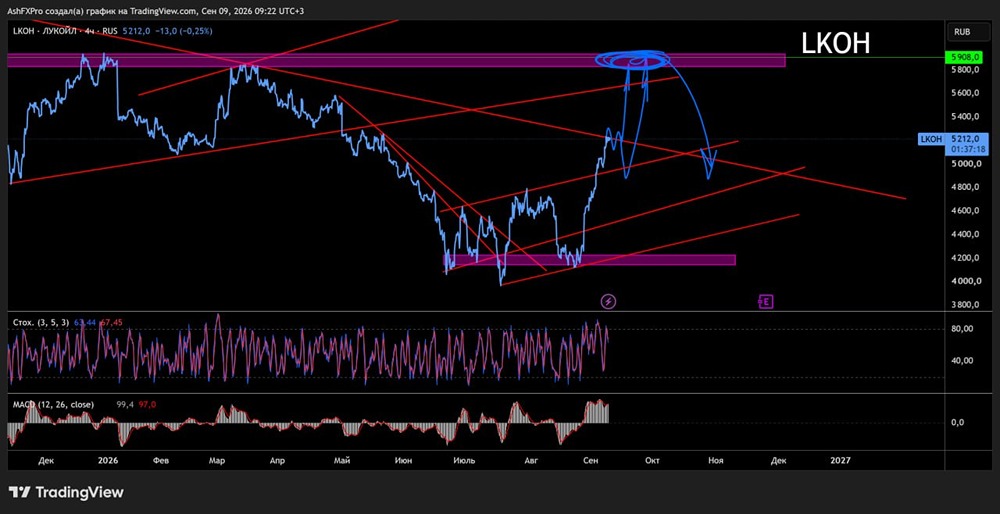This screenshot has height=514, width=1000.
Task: Click the blue LKOH 5212,0 price tag
Action: pos(952,143)
